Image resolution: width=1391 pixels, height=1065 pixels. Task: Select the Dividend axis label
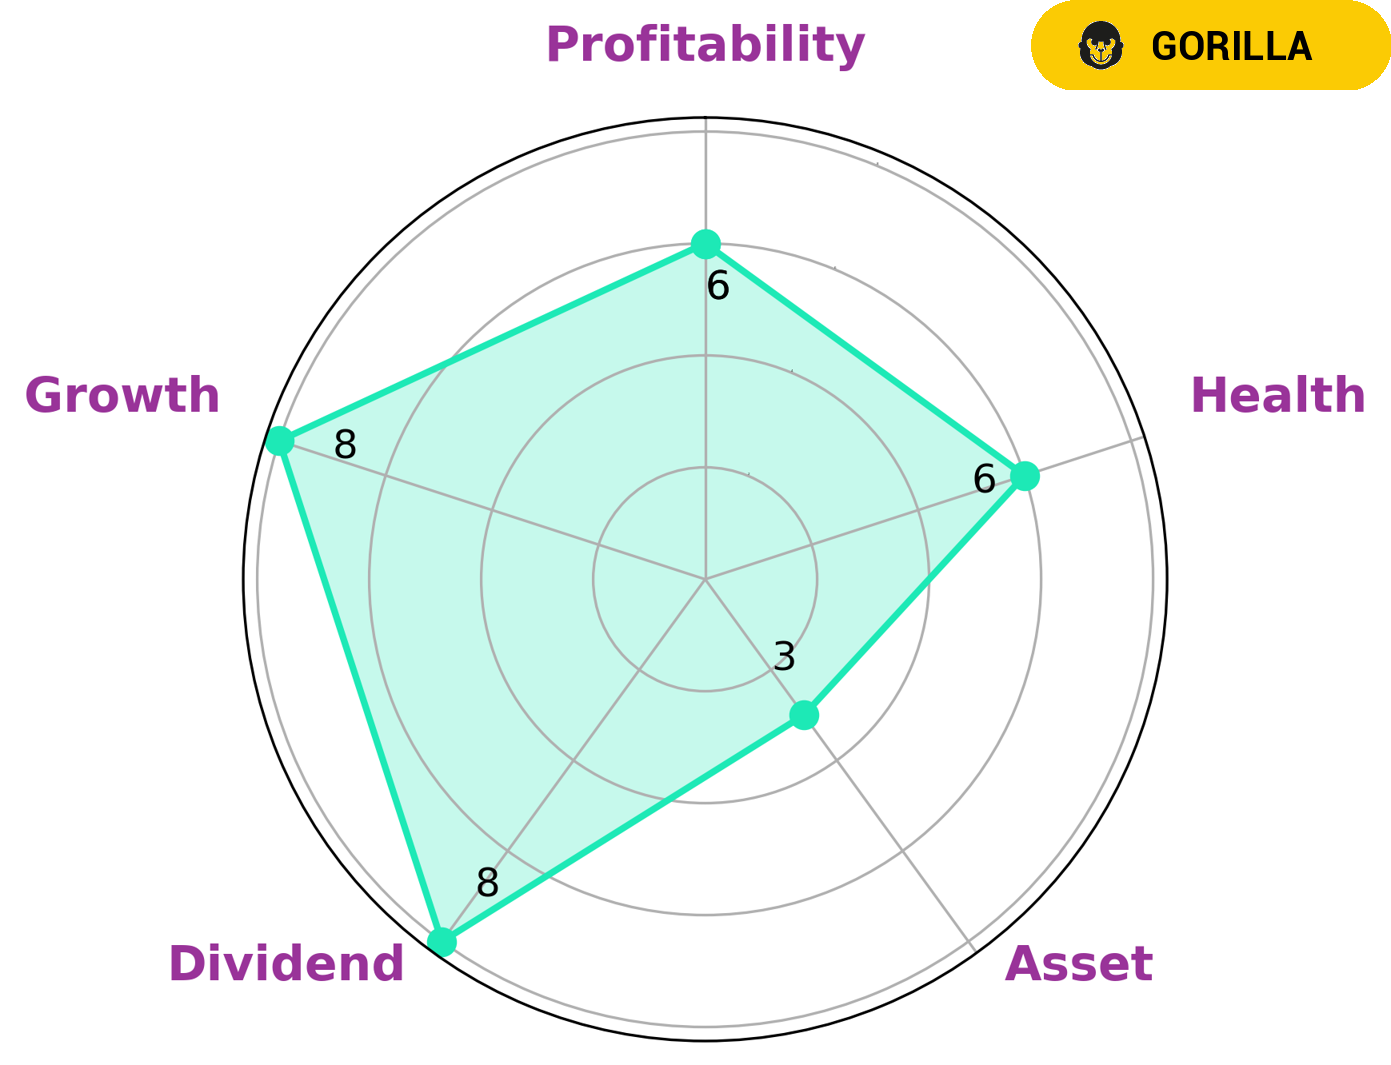(286, 964)
